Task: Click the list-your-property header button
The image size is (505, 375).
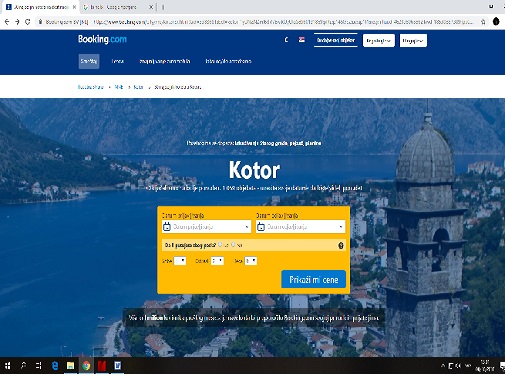Action: click(x=336, y=40)
